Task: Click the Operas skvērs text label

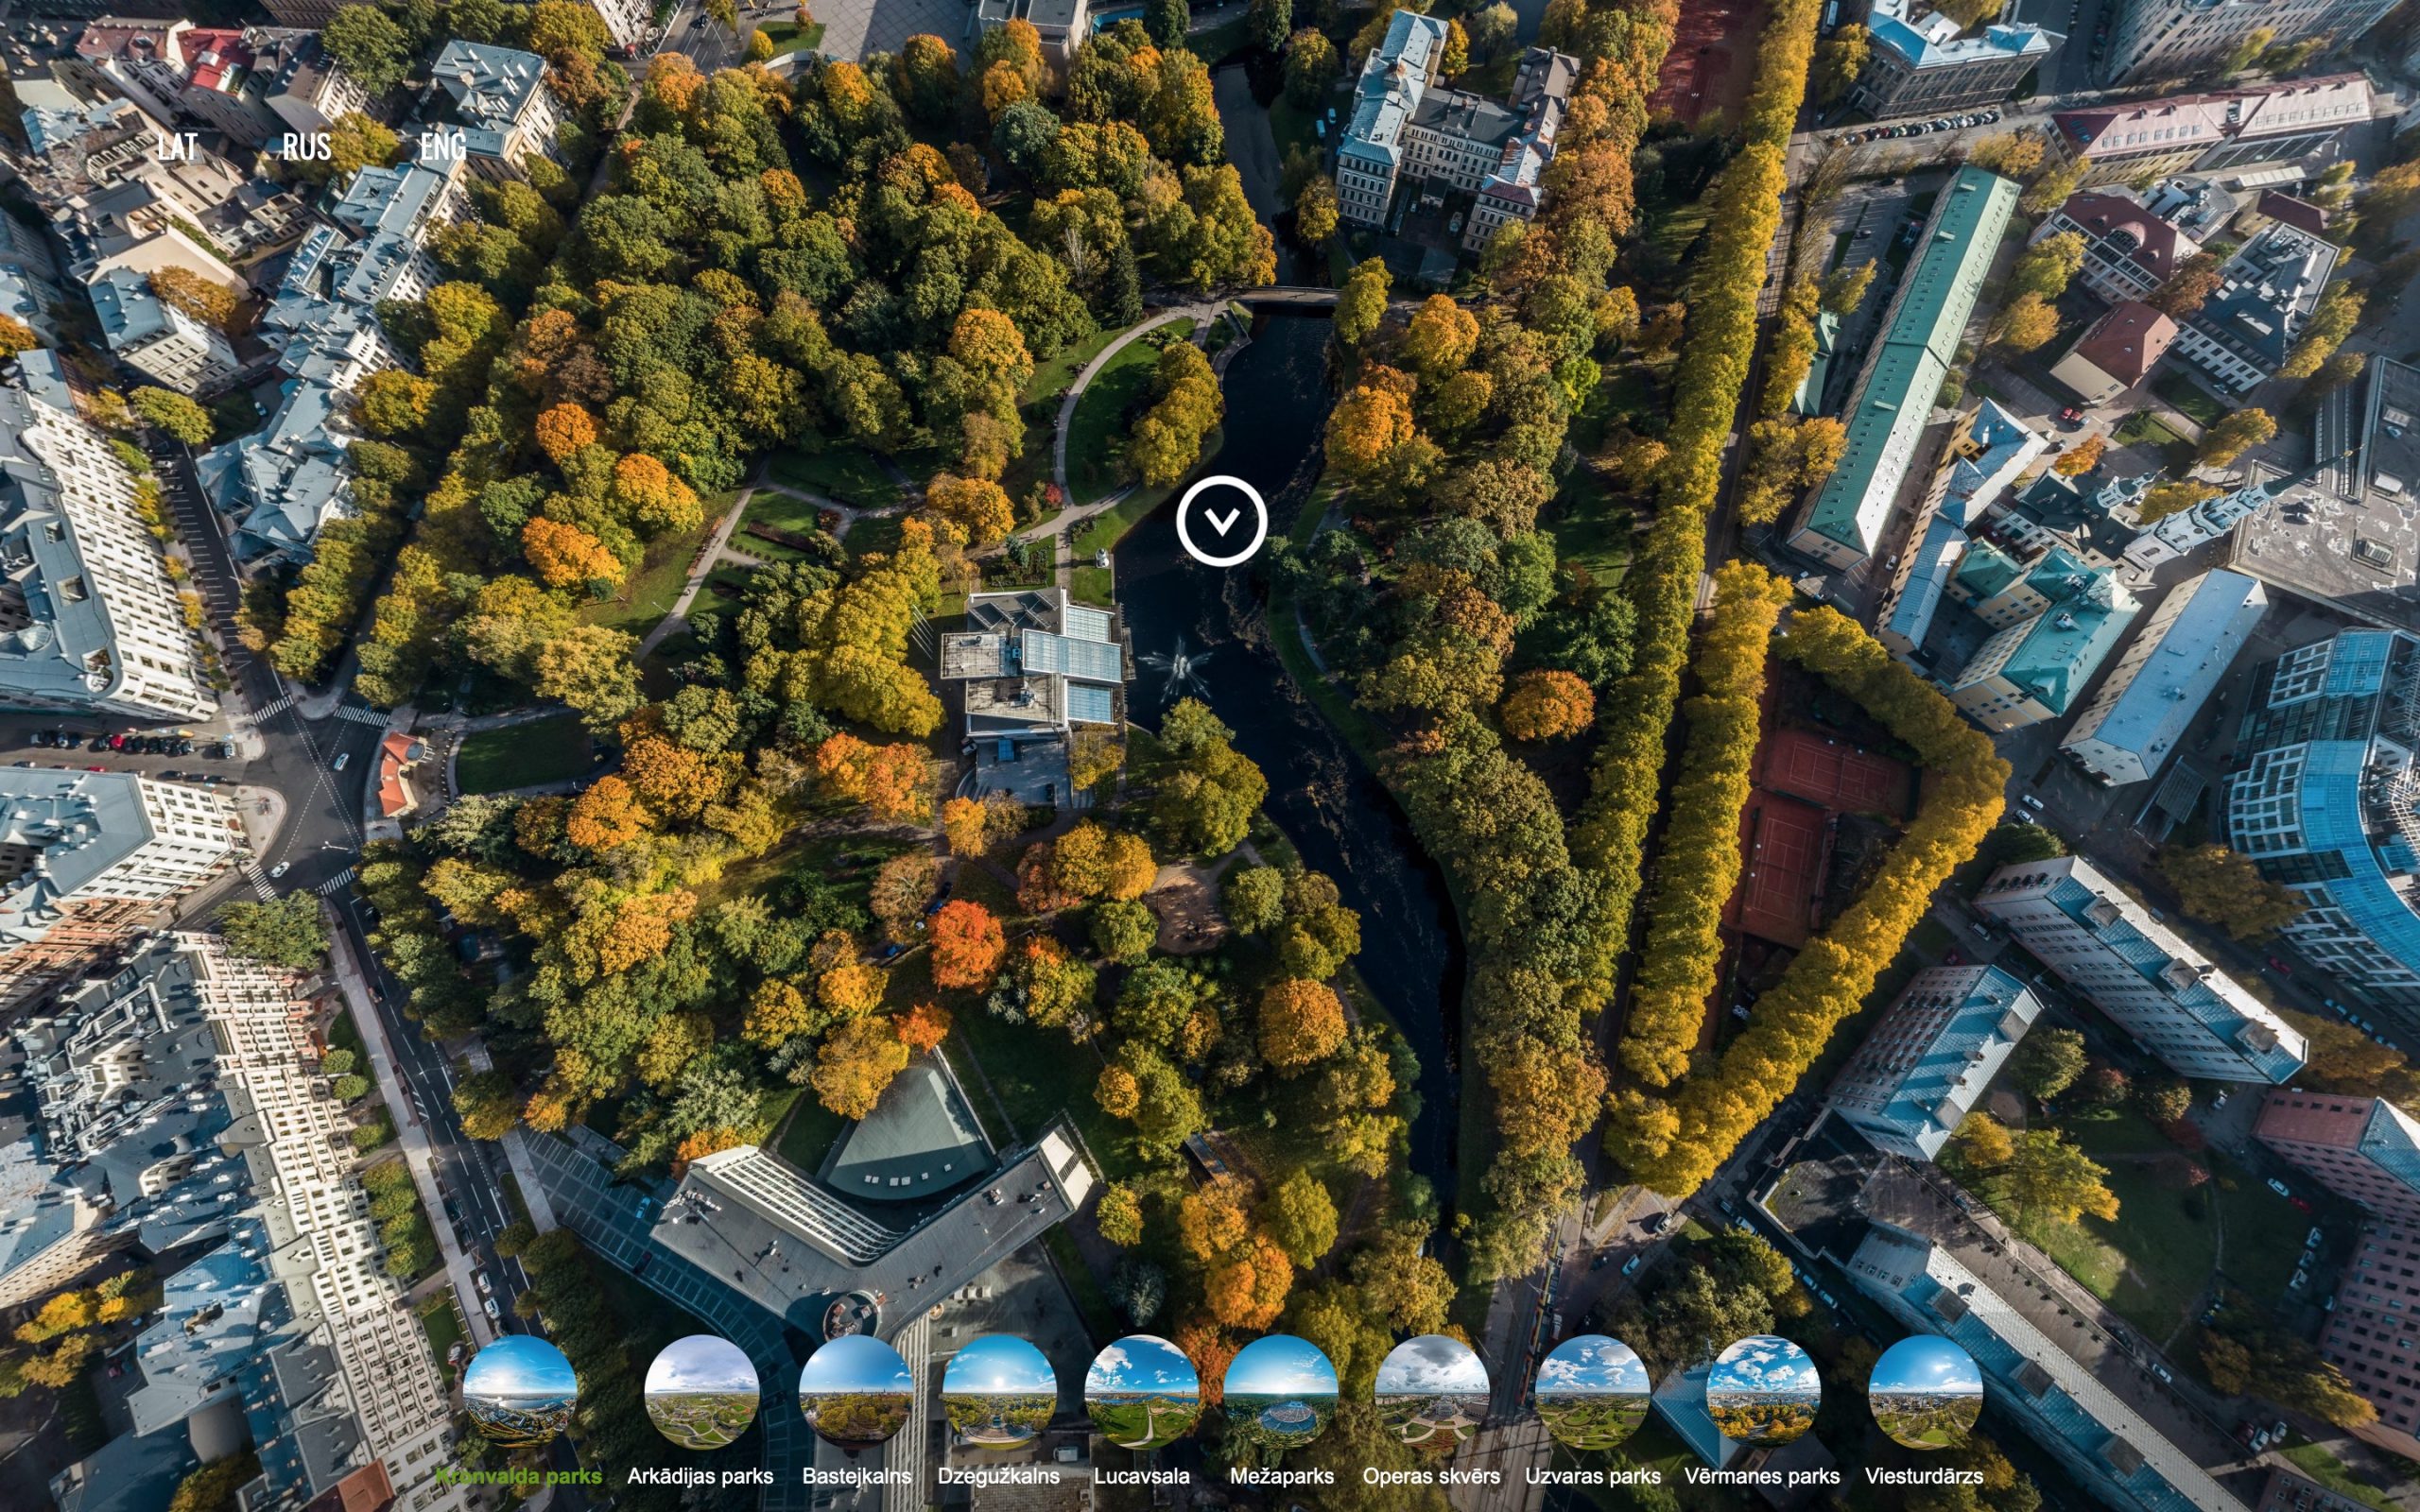Action: pyautogui.click(x=1431, y=1476)
